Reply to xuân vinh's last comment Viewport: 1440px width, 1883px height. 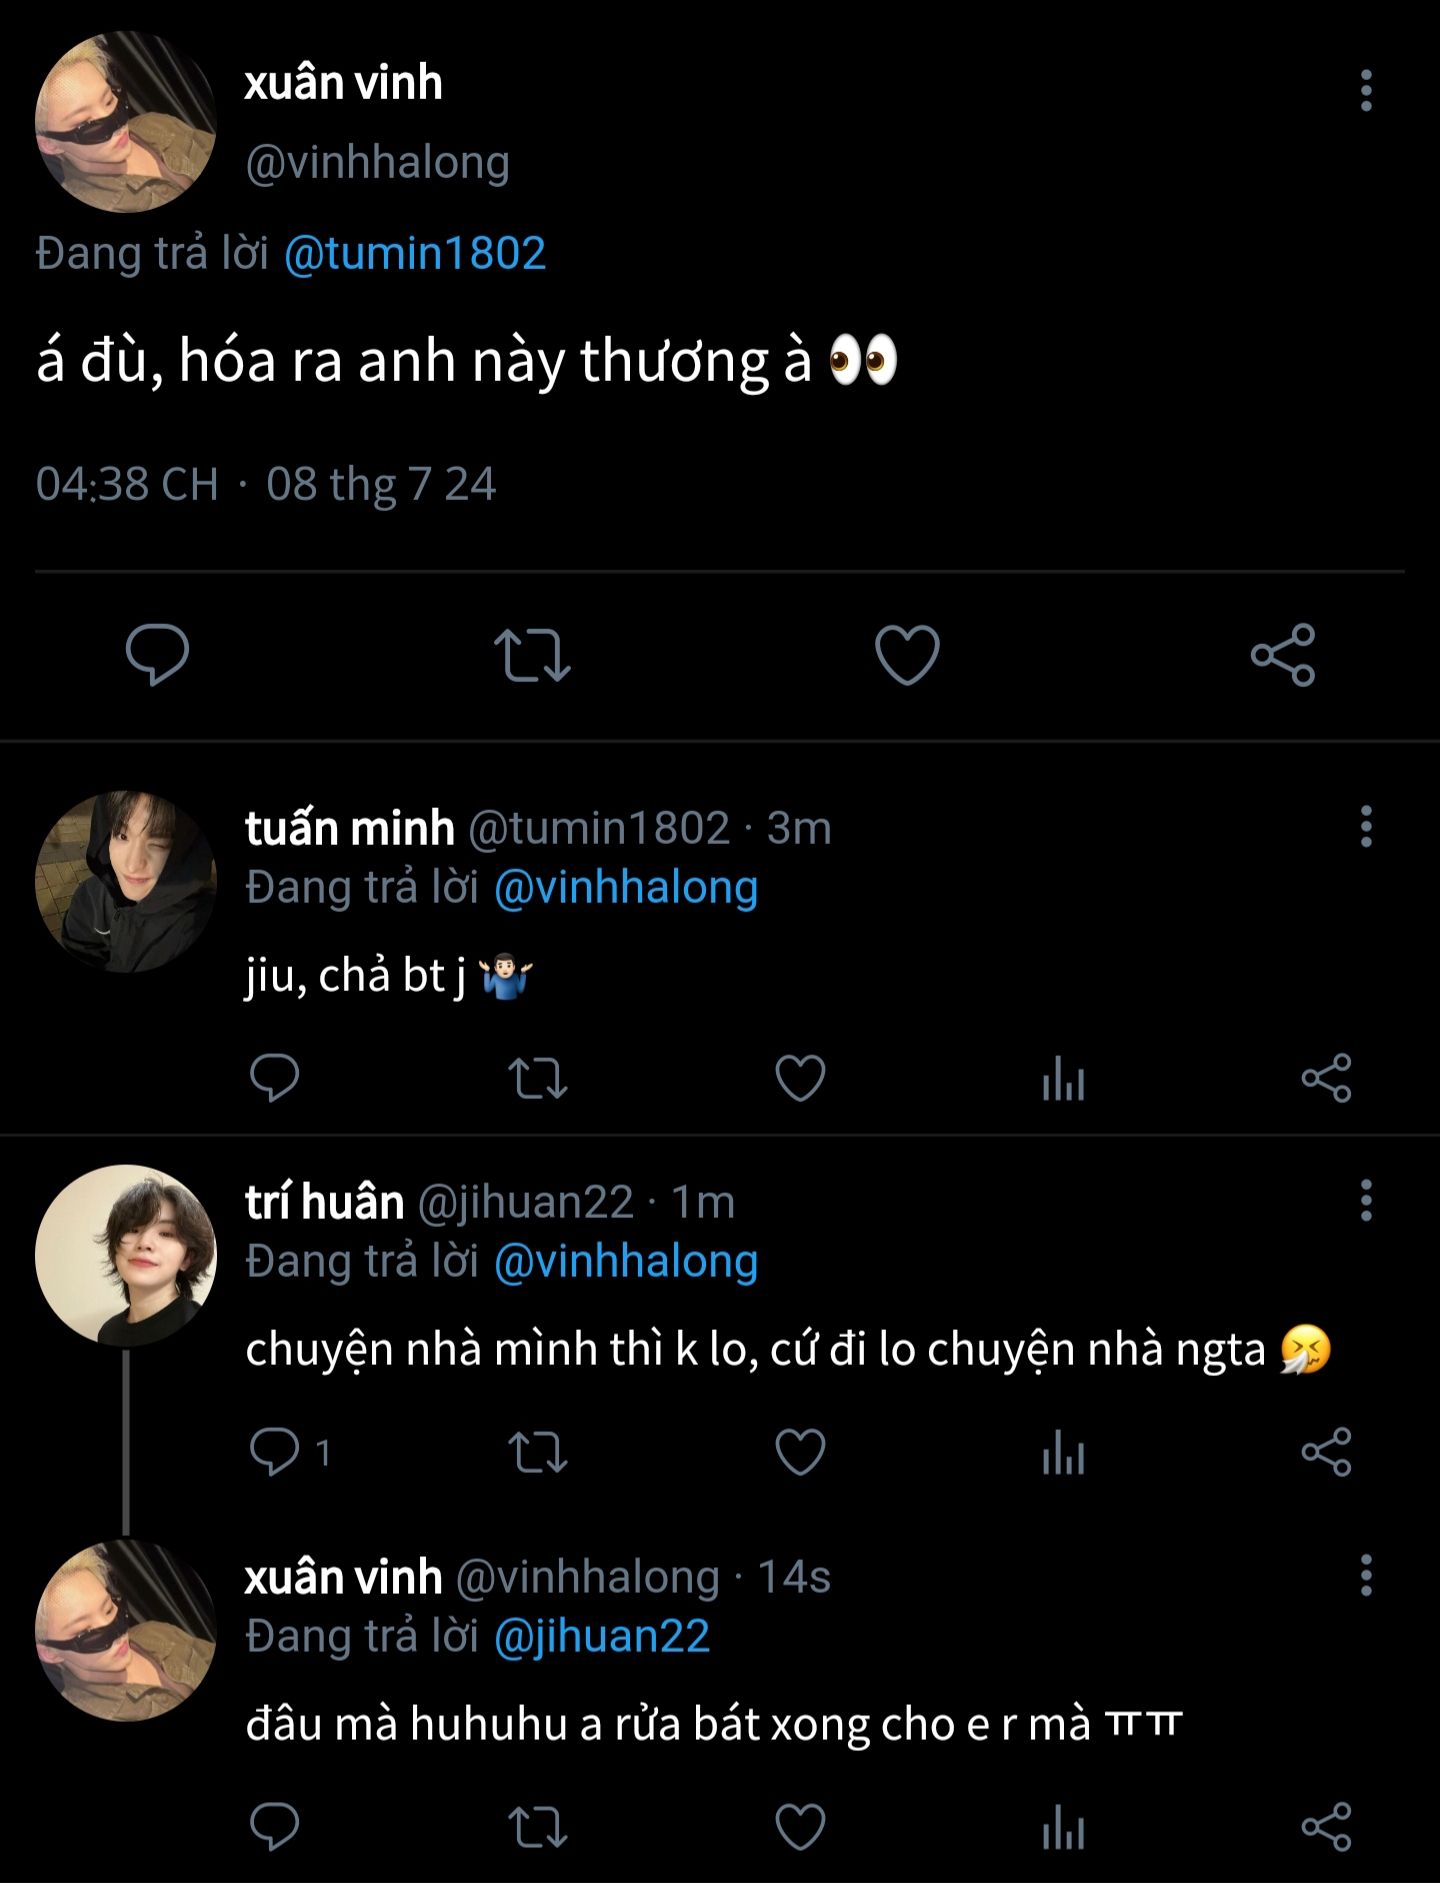click(274, 1827)
